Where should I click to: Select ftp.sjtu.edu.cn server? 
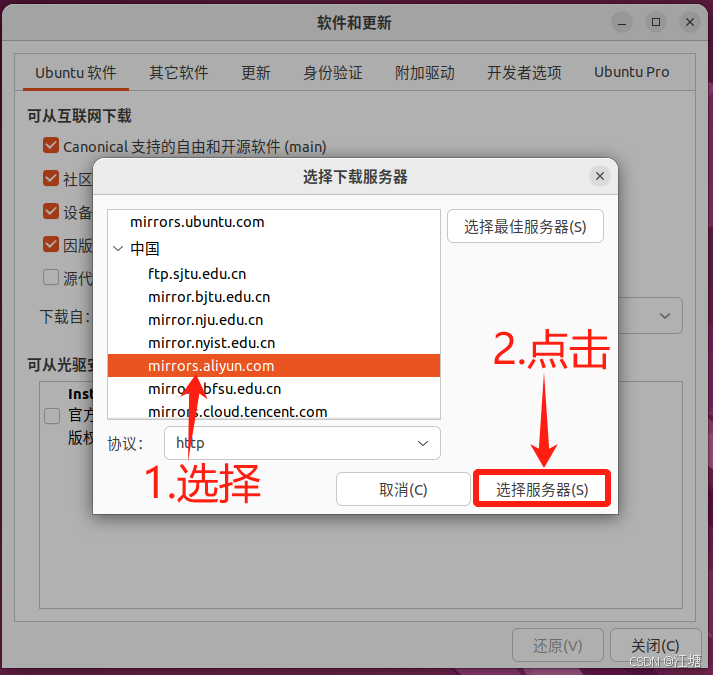(274, 274)
